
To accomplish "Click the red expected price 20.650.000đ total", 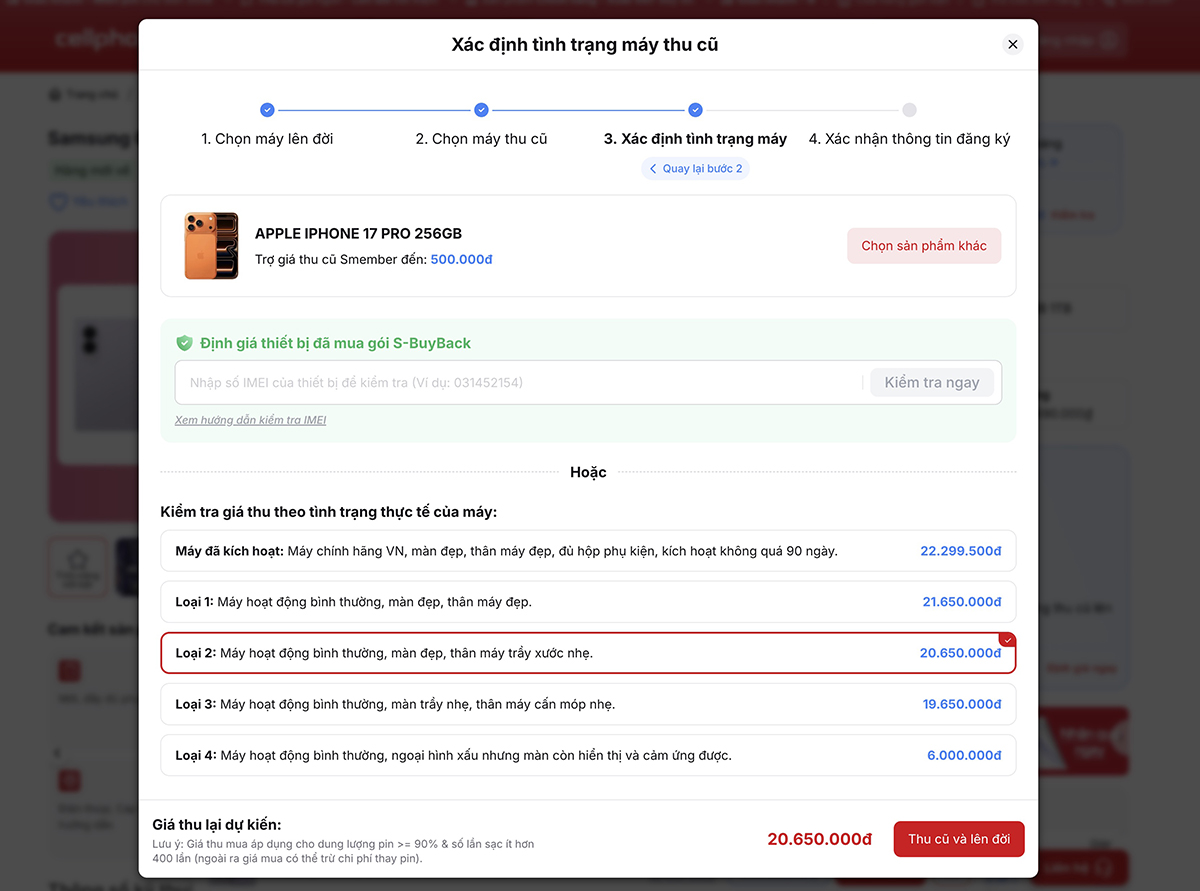I will pos(820,839).
